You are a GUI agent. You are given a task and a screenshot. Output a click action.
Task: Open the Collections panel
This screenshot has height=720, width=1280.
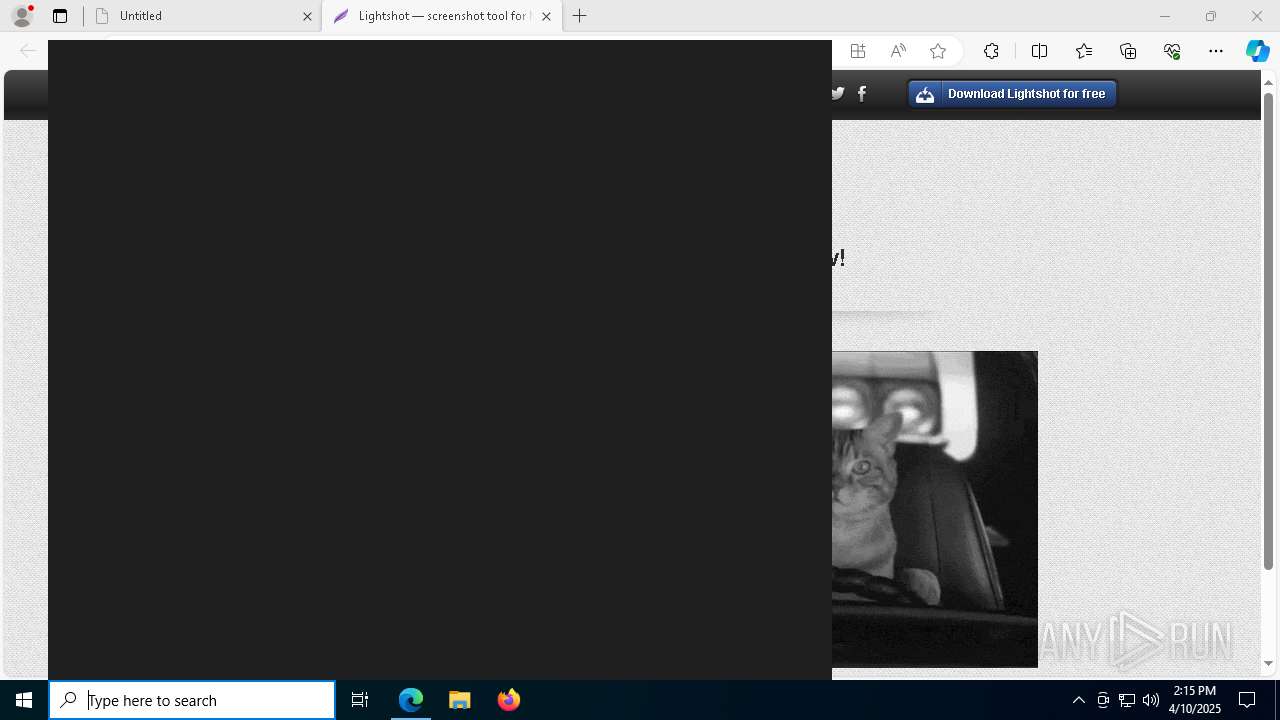click(x=1128, y=51)
